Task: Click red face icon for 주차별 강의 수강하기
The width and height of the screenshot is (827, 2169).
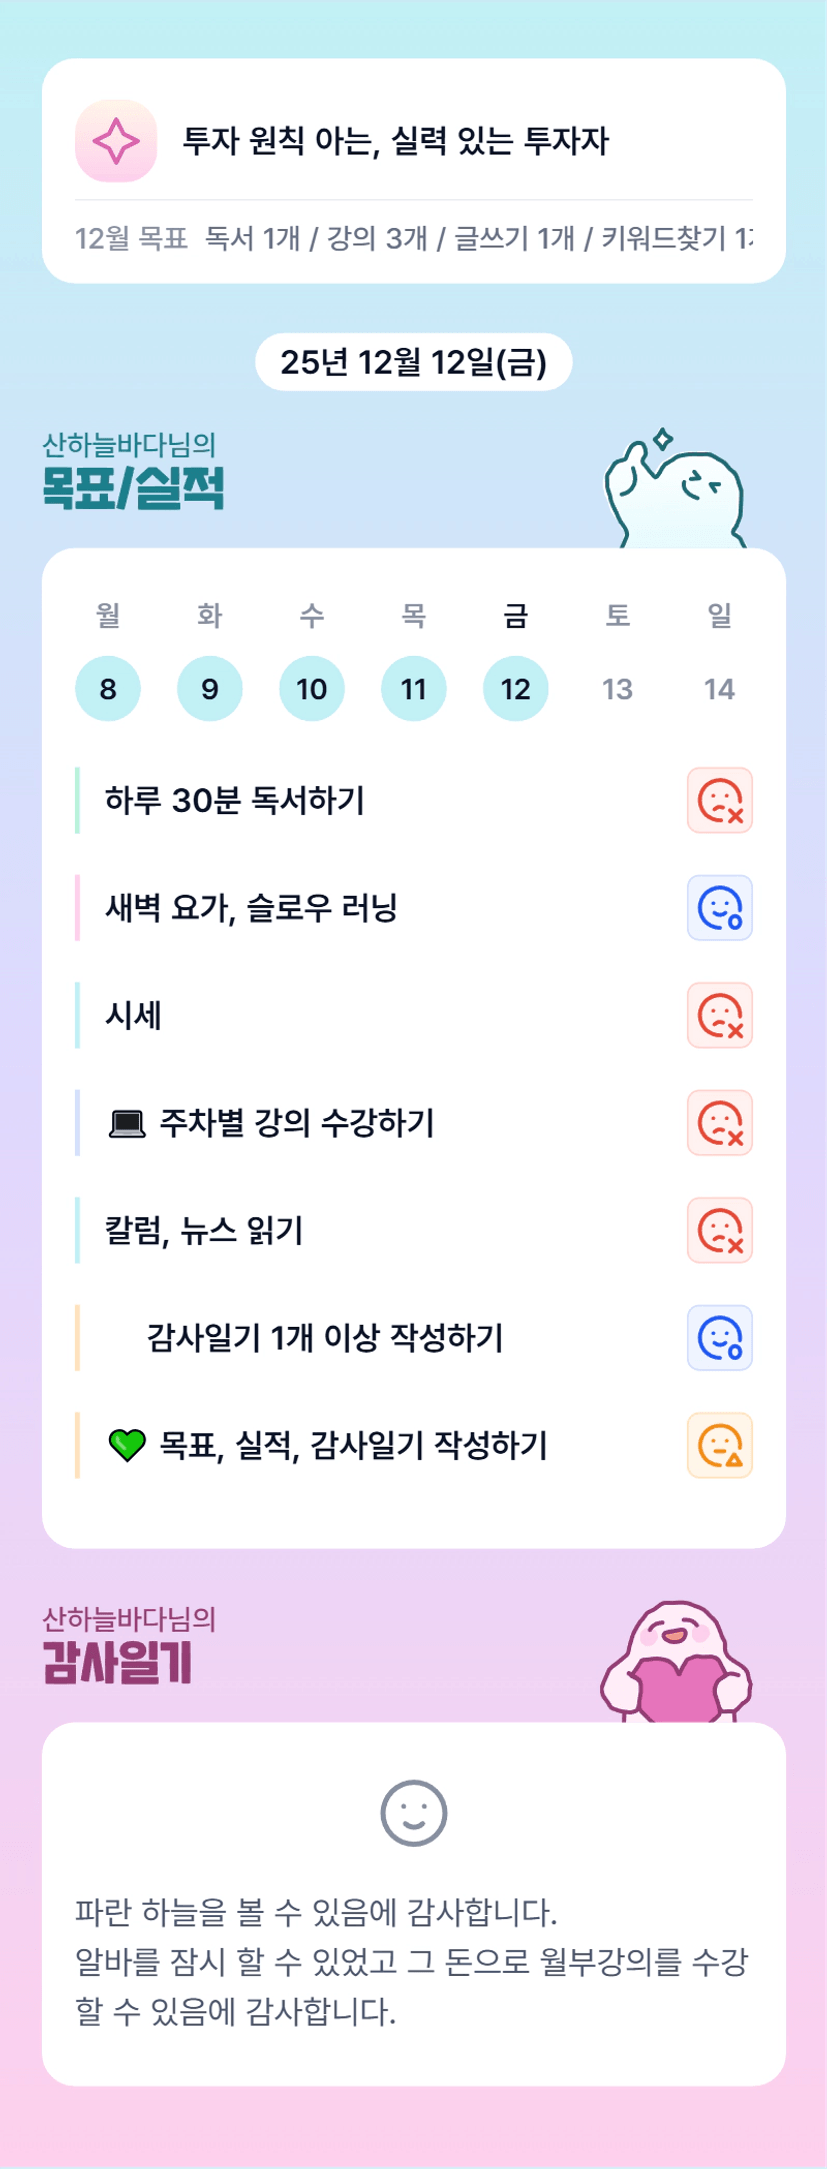Action: (x=719, y=1123)
